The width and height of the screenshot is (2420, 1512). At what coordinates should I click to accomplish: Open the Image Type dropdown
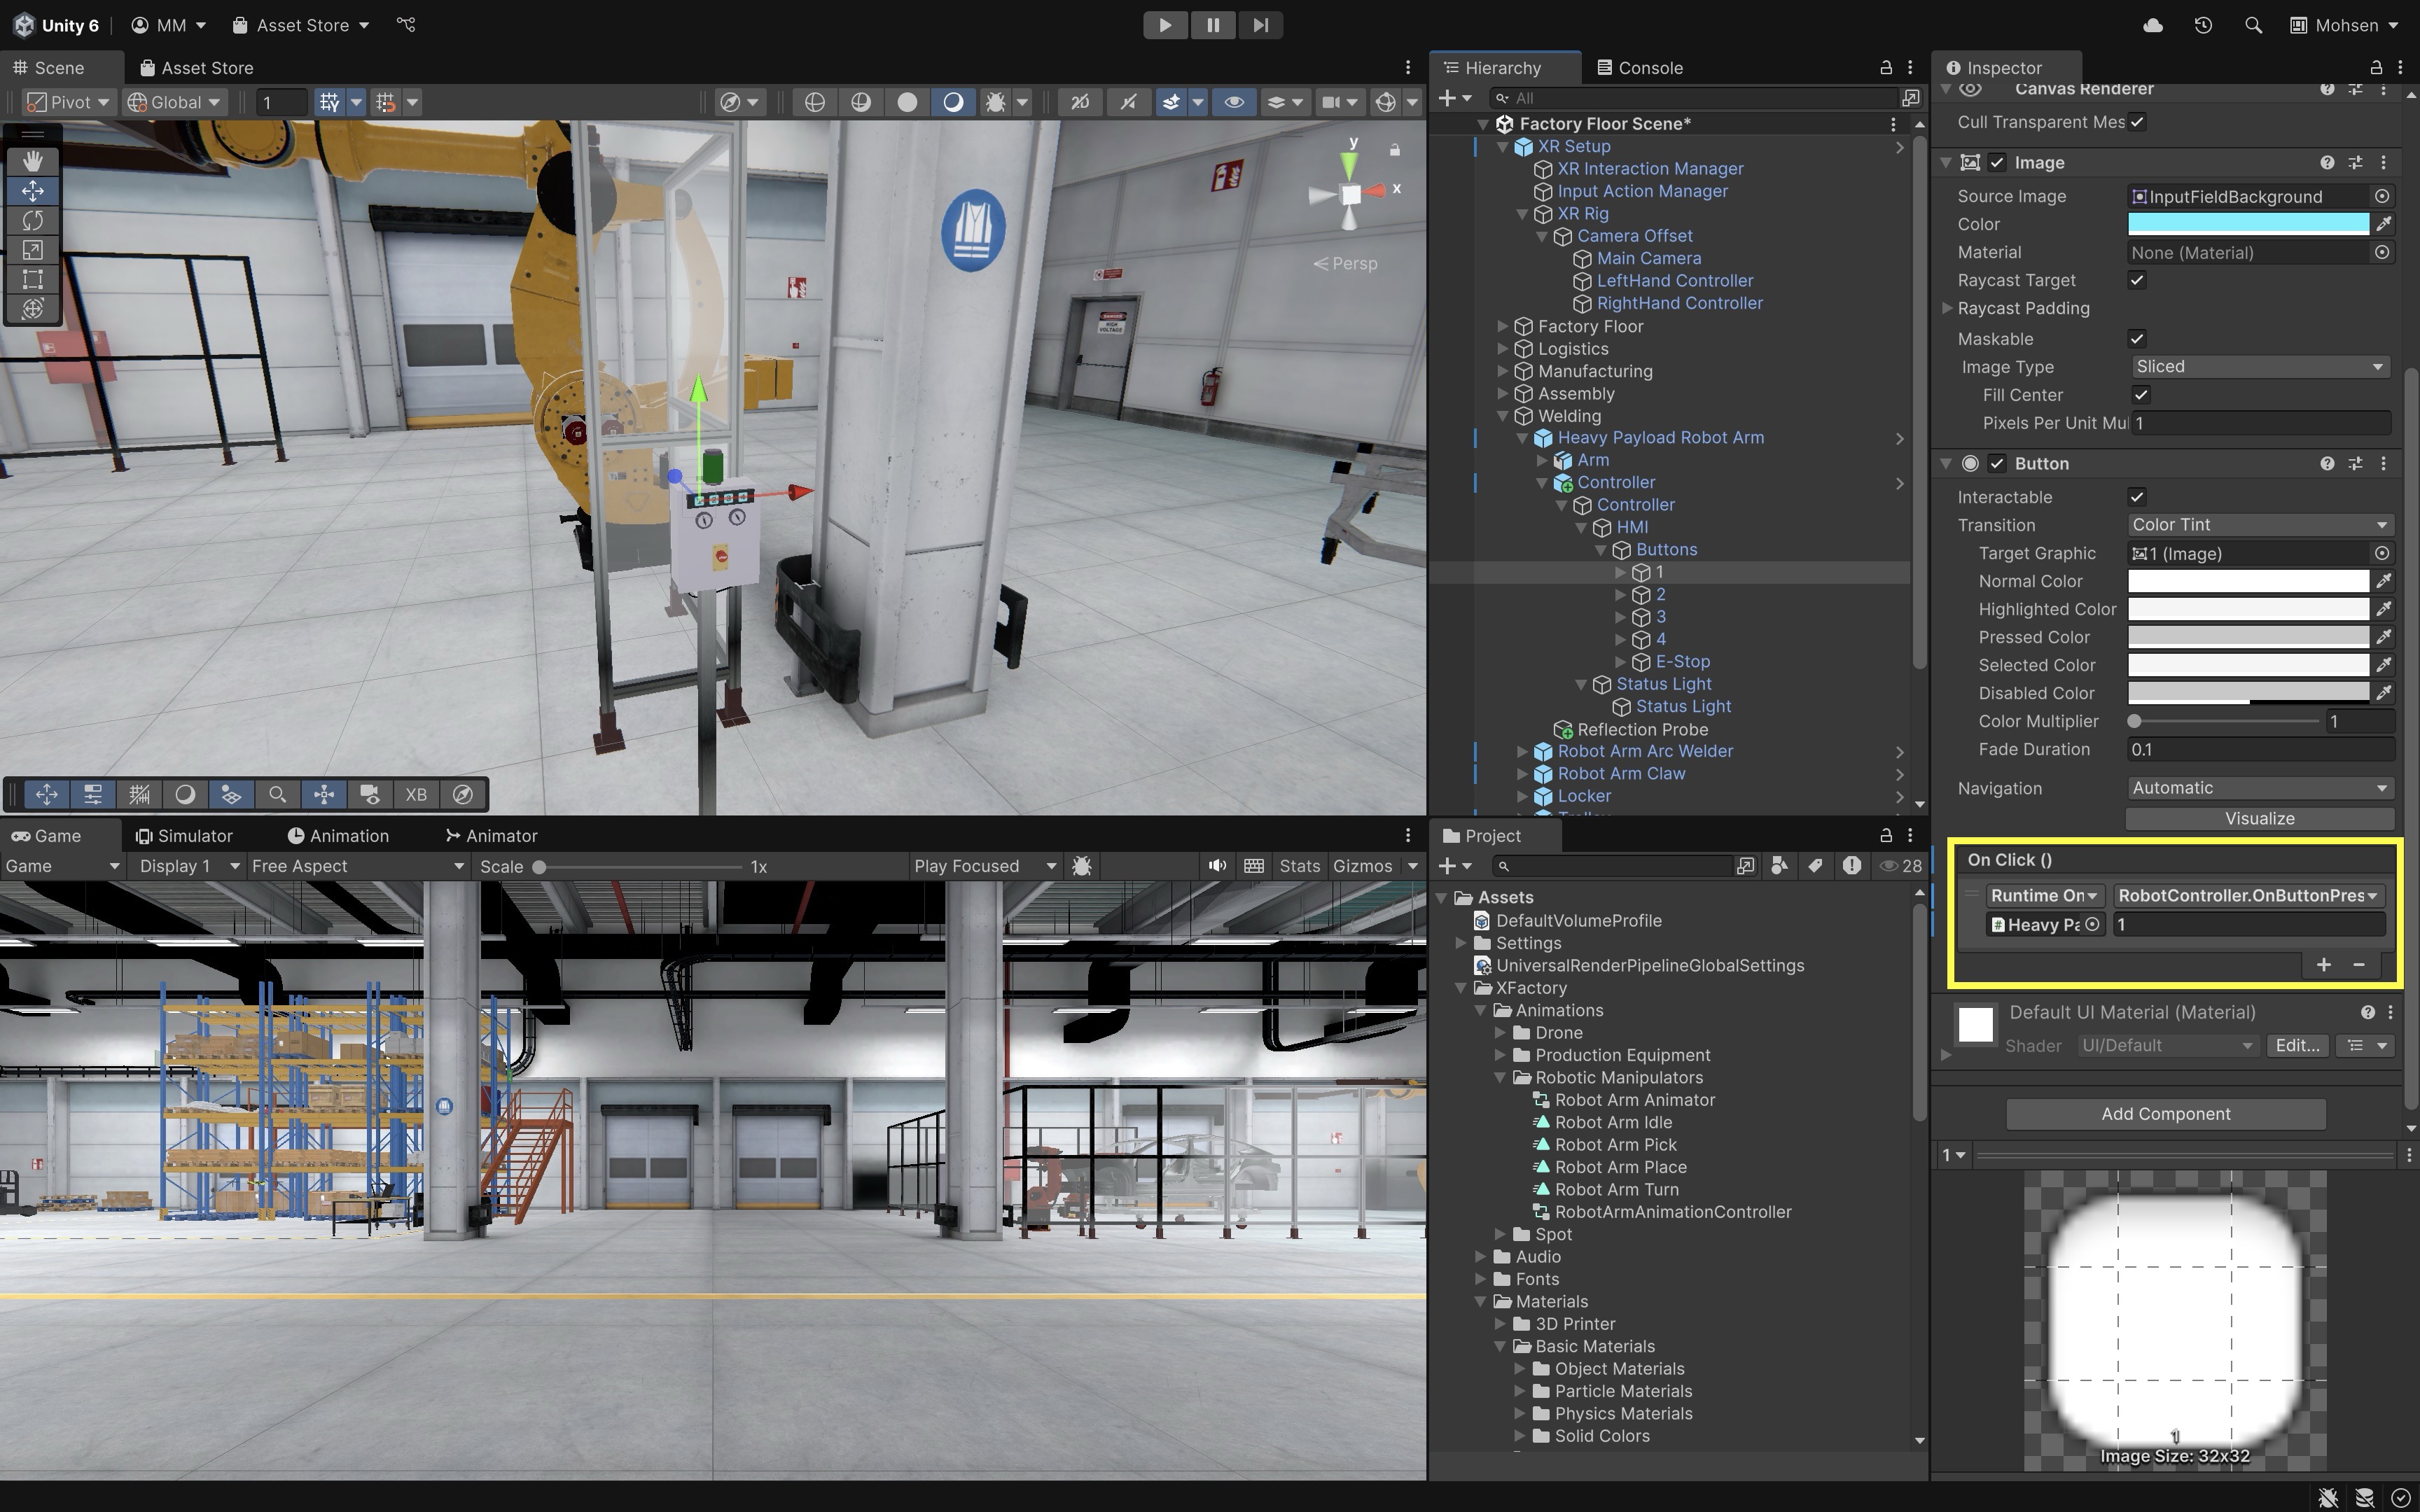point(2258,367)
